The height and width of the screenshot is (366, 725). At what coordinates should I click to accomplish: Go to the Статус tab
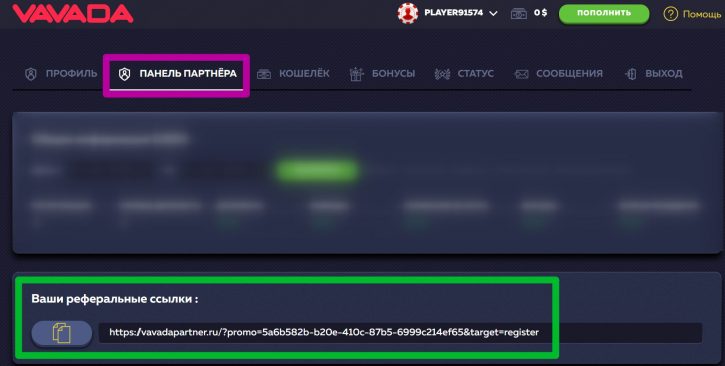(464, 73)
